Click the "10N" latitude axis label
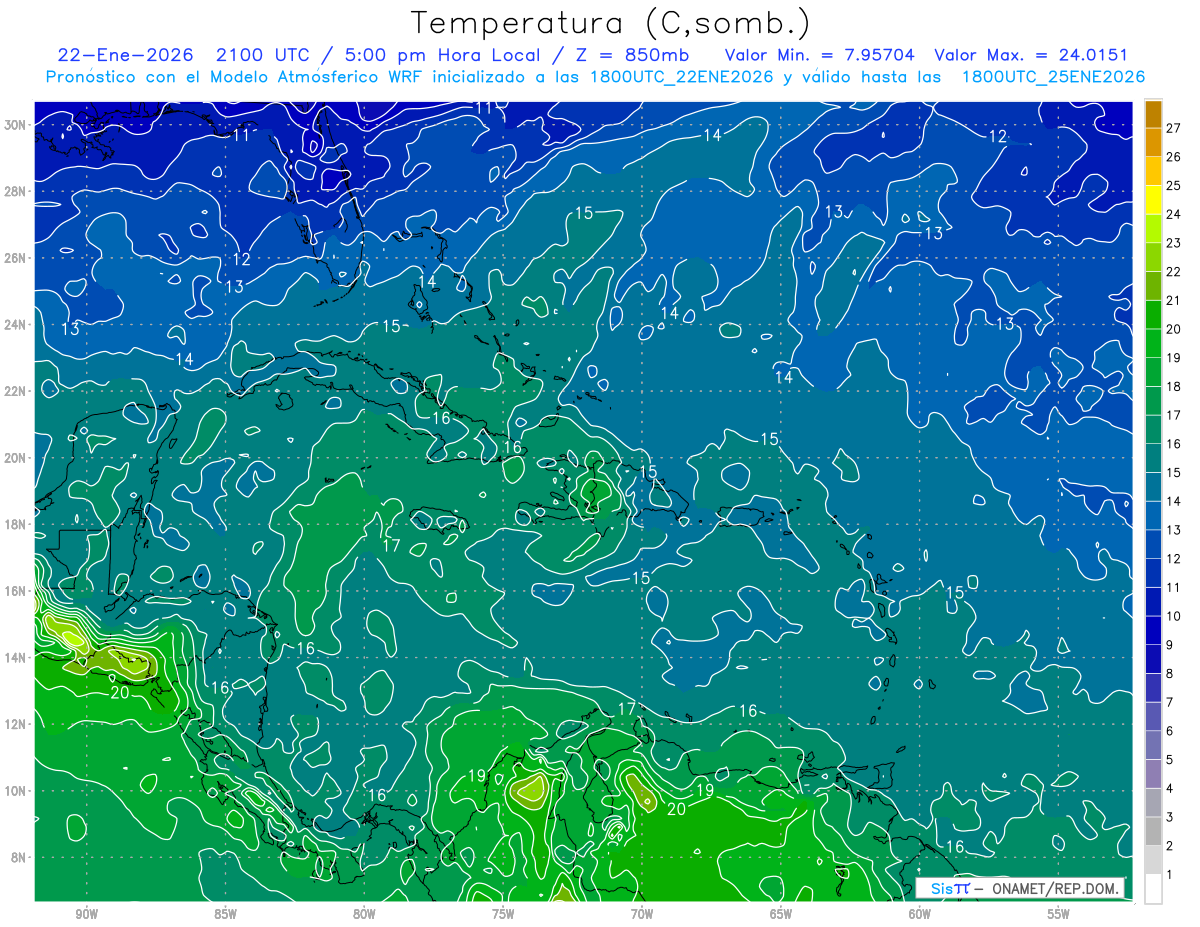Screen dimensions: 1200x927 coord(16,791)
